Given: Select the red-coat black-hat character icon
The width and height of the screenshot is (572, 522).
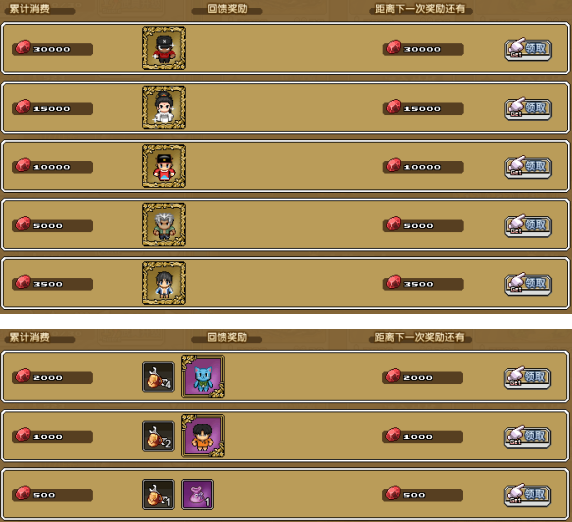Looking at the screenshot, I should pyautogui.click(x=164, y=166).
